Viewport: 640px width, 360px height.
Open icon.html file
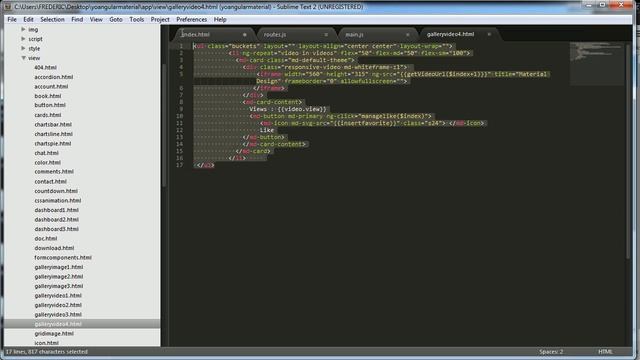47,343
